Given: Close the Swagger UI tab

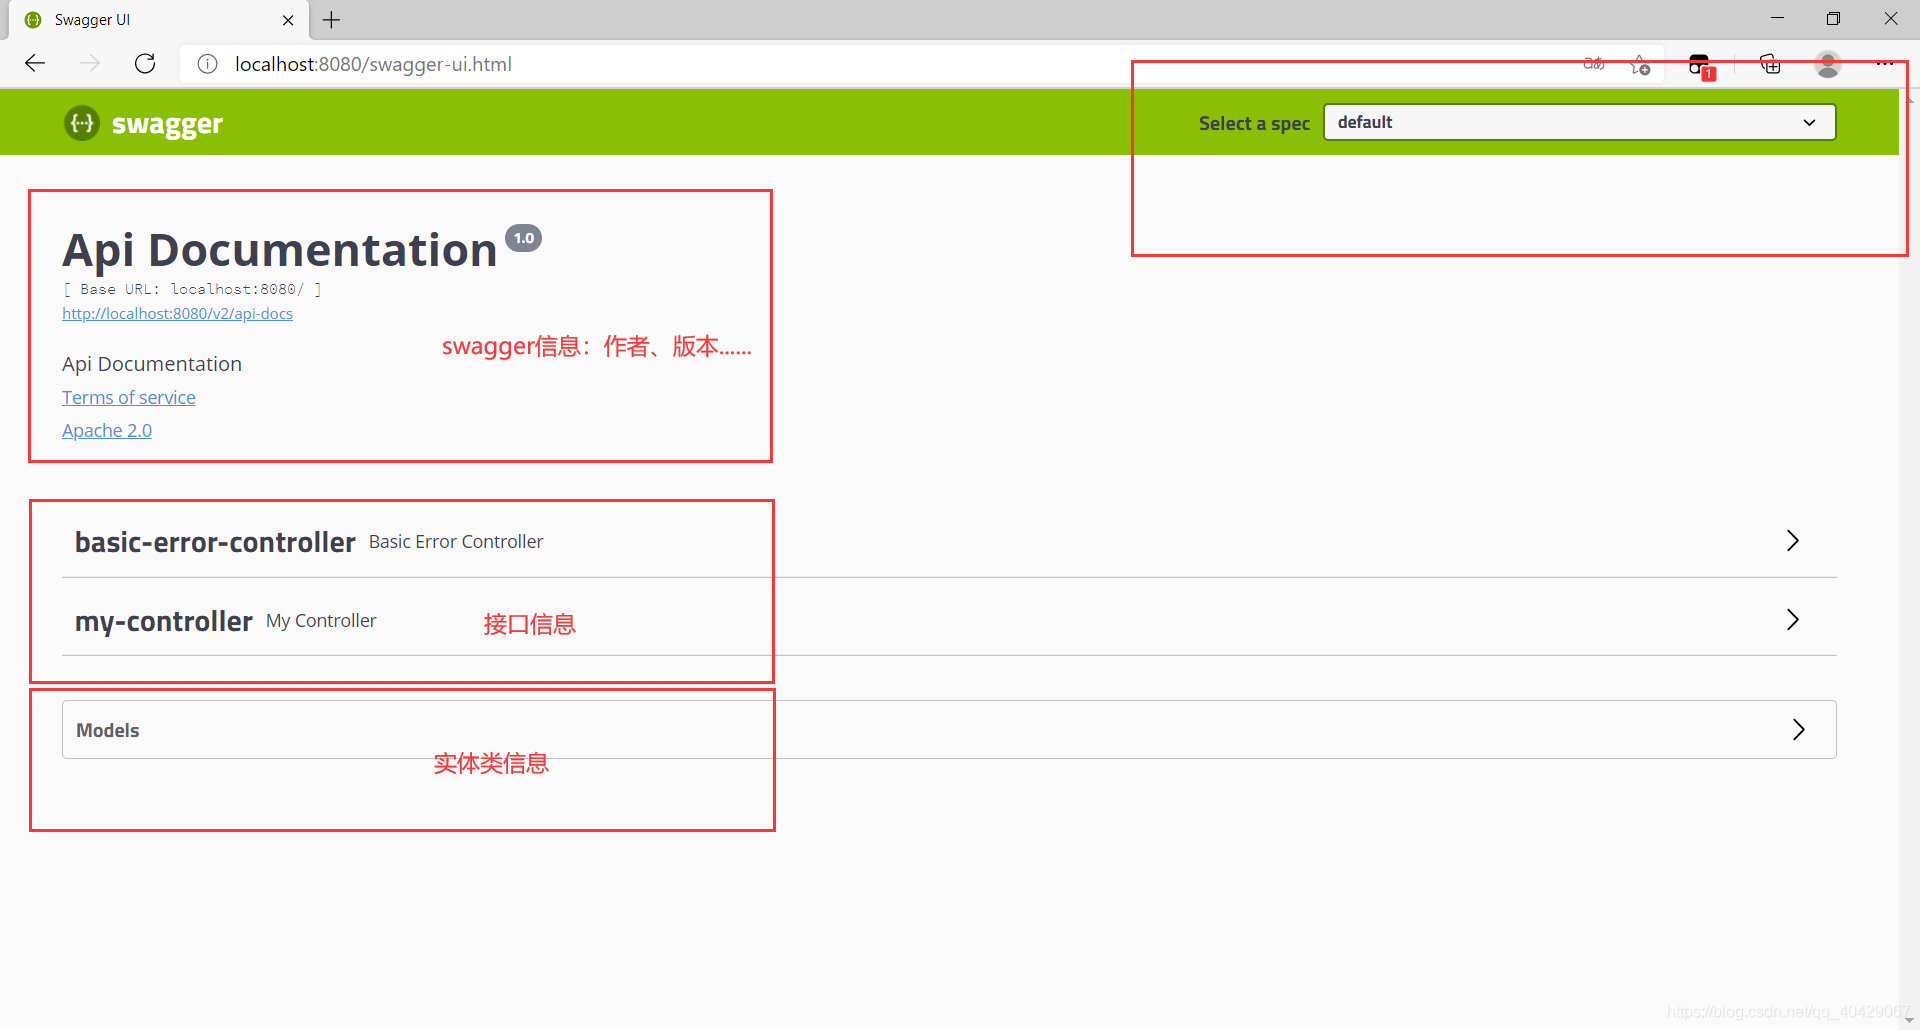Looking at the screenshot, I should [x=288, y=20].
